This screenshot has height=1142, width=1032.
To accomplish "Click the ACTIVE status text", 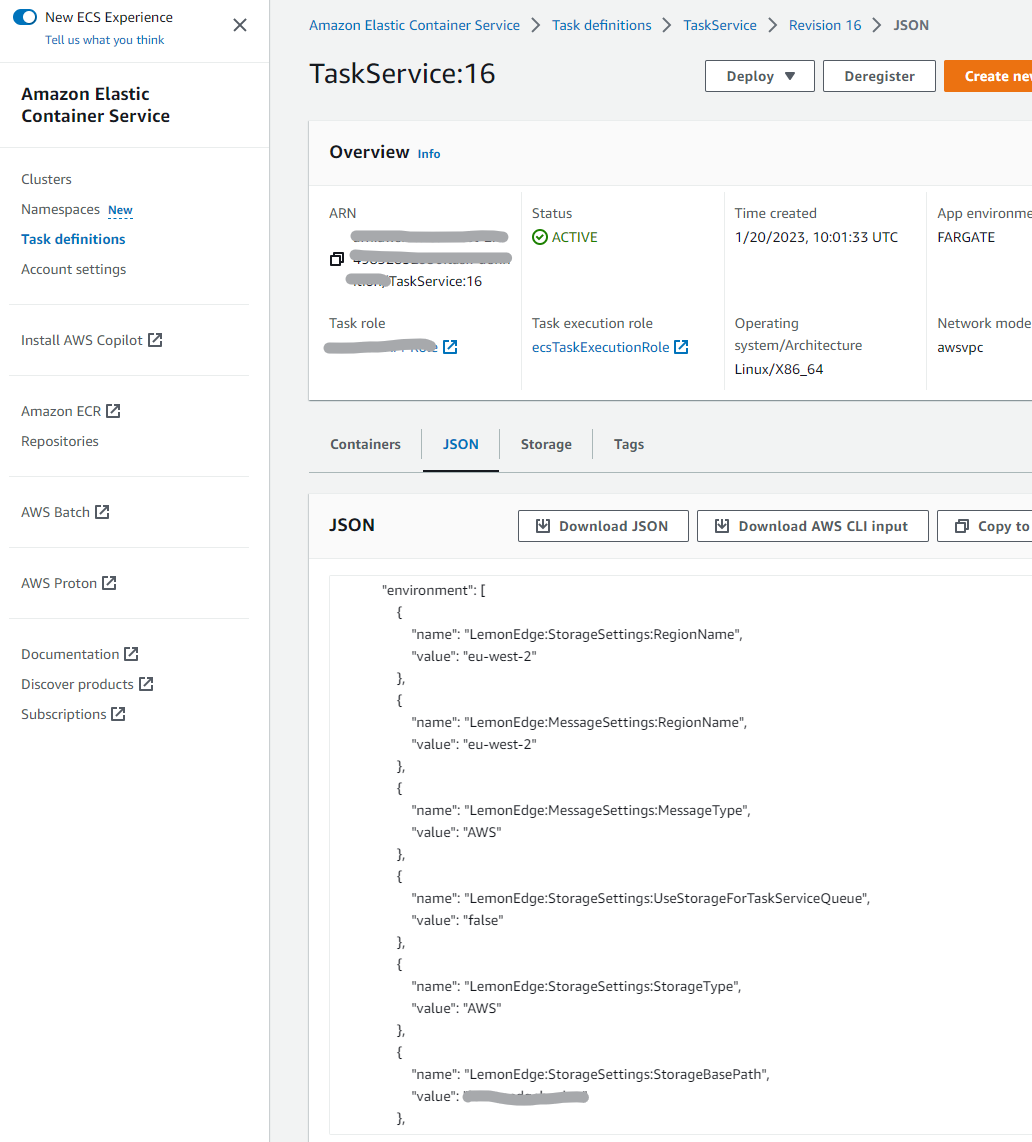I will pos(574,237).
